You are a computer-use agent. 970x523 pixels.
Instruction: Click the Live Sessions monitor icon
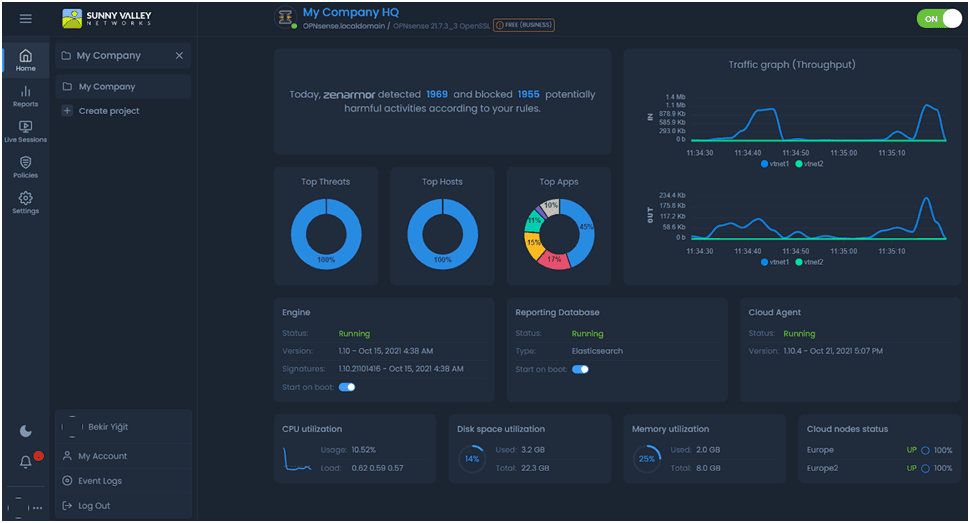pos(25,127)
